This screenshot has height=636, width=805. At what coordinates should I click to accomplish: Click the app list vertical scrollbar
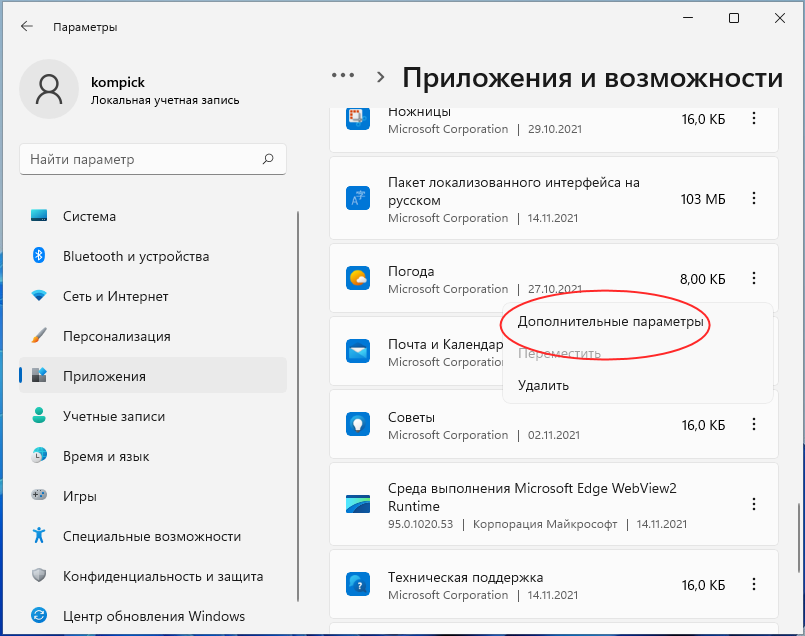[798, 538]
